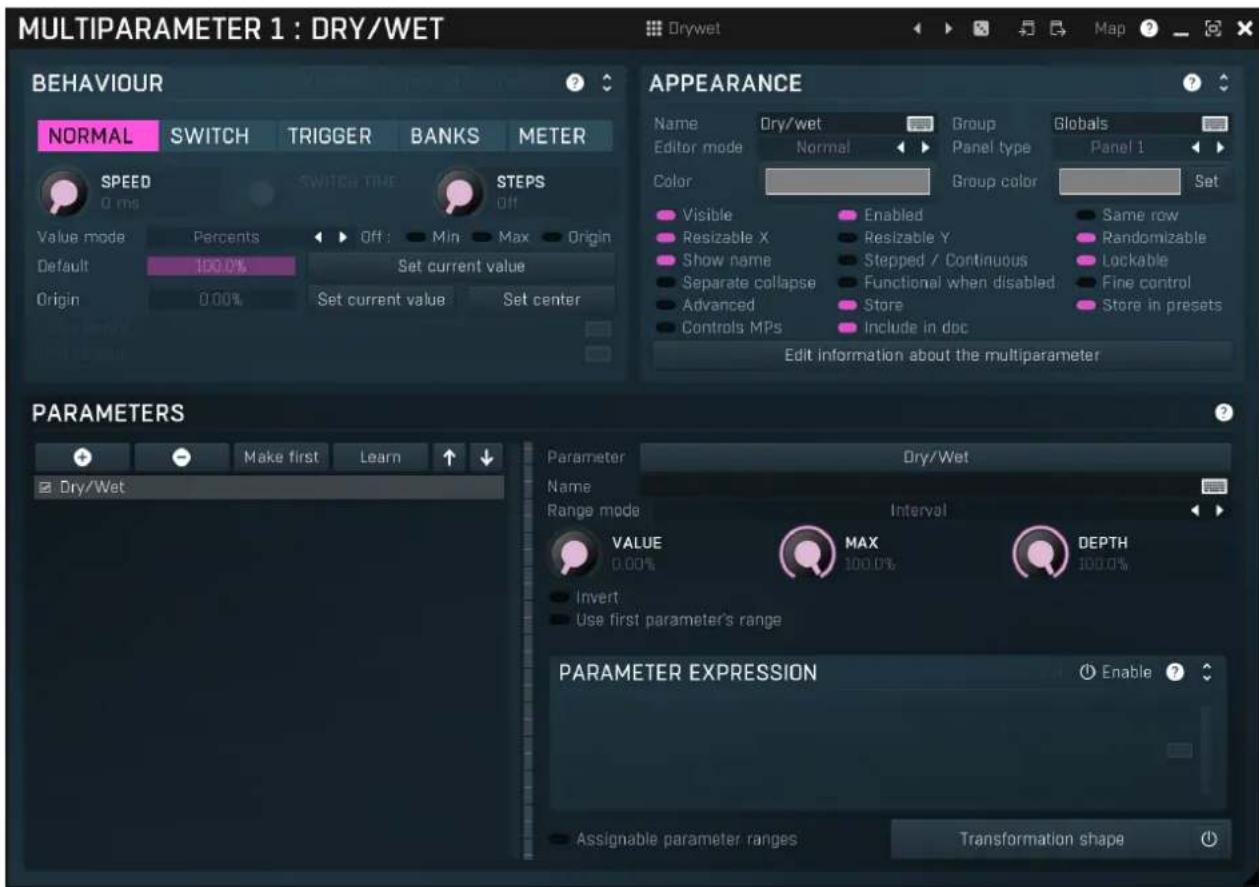Open the Behaviour section help icon

pyautogui.click(x=575, y=85)
